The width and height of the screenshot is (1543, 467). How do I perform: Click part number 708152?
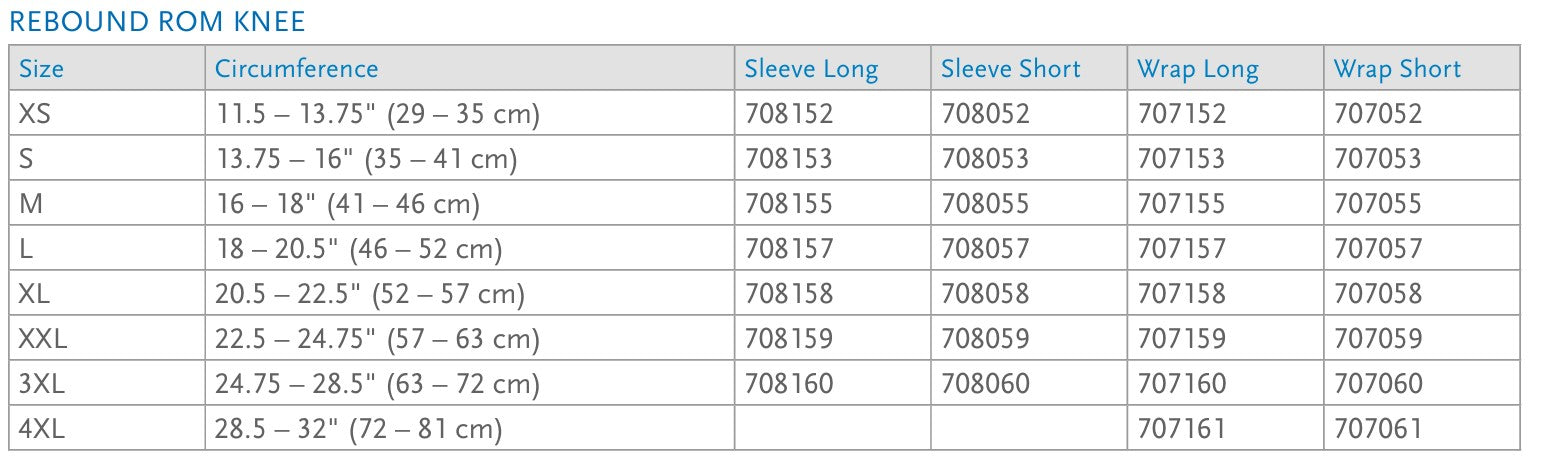click(788, 115)
